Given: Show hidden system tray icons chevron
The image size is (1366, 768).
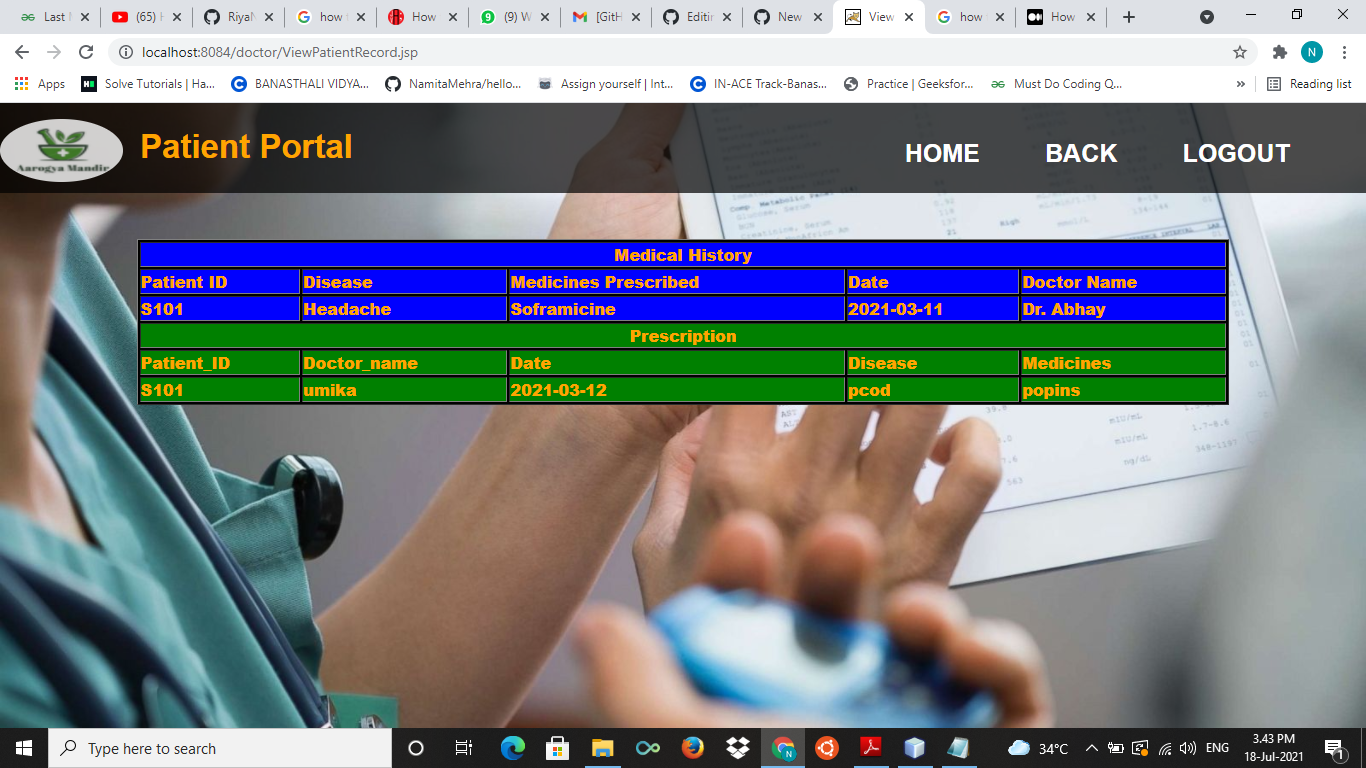Looking at the screenshot, I should [1091, 748].
